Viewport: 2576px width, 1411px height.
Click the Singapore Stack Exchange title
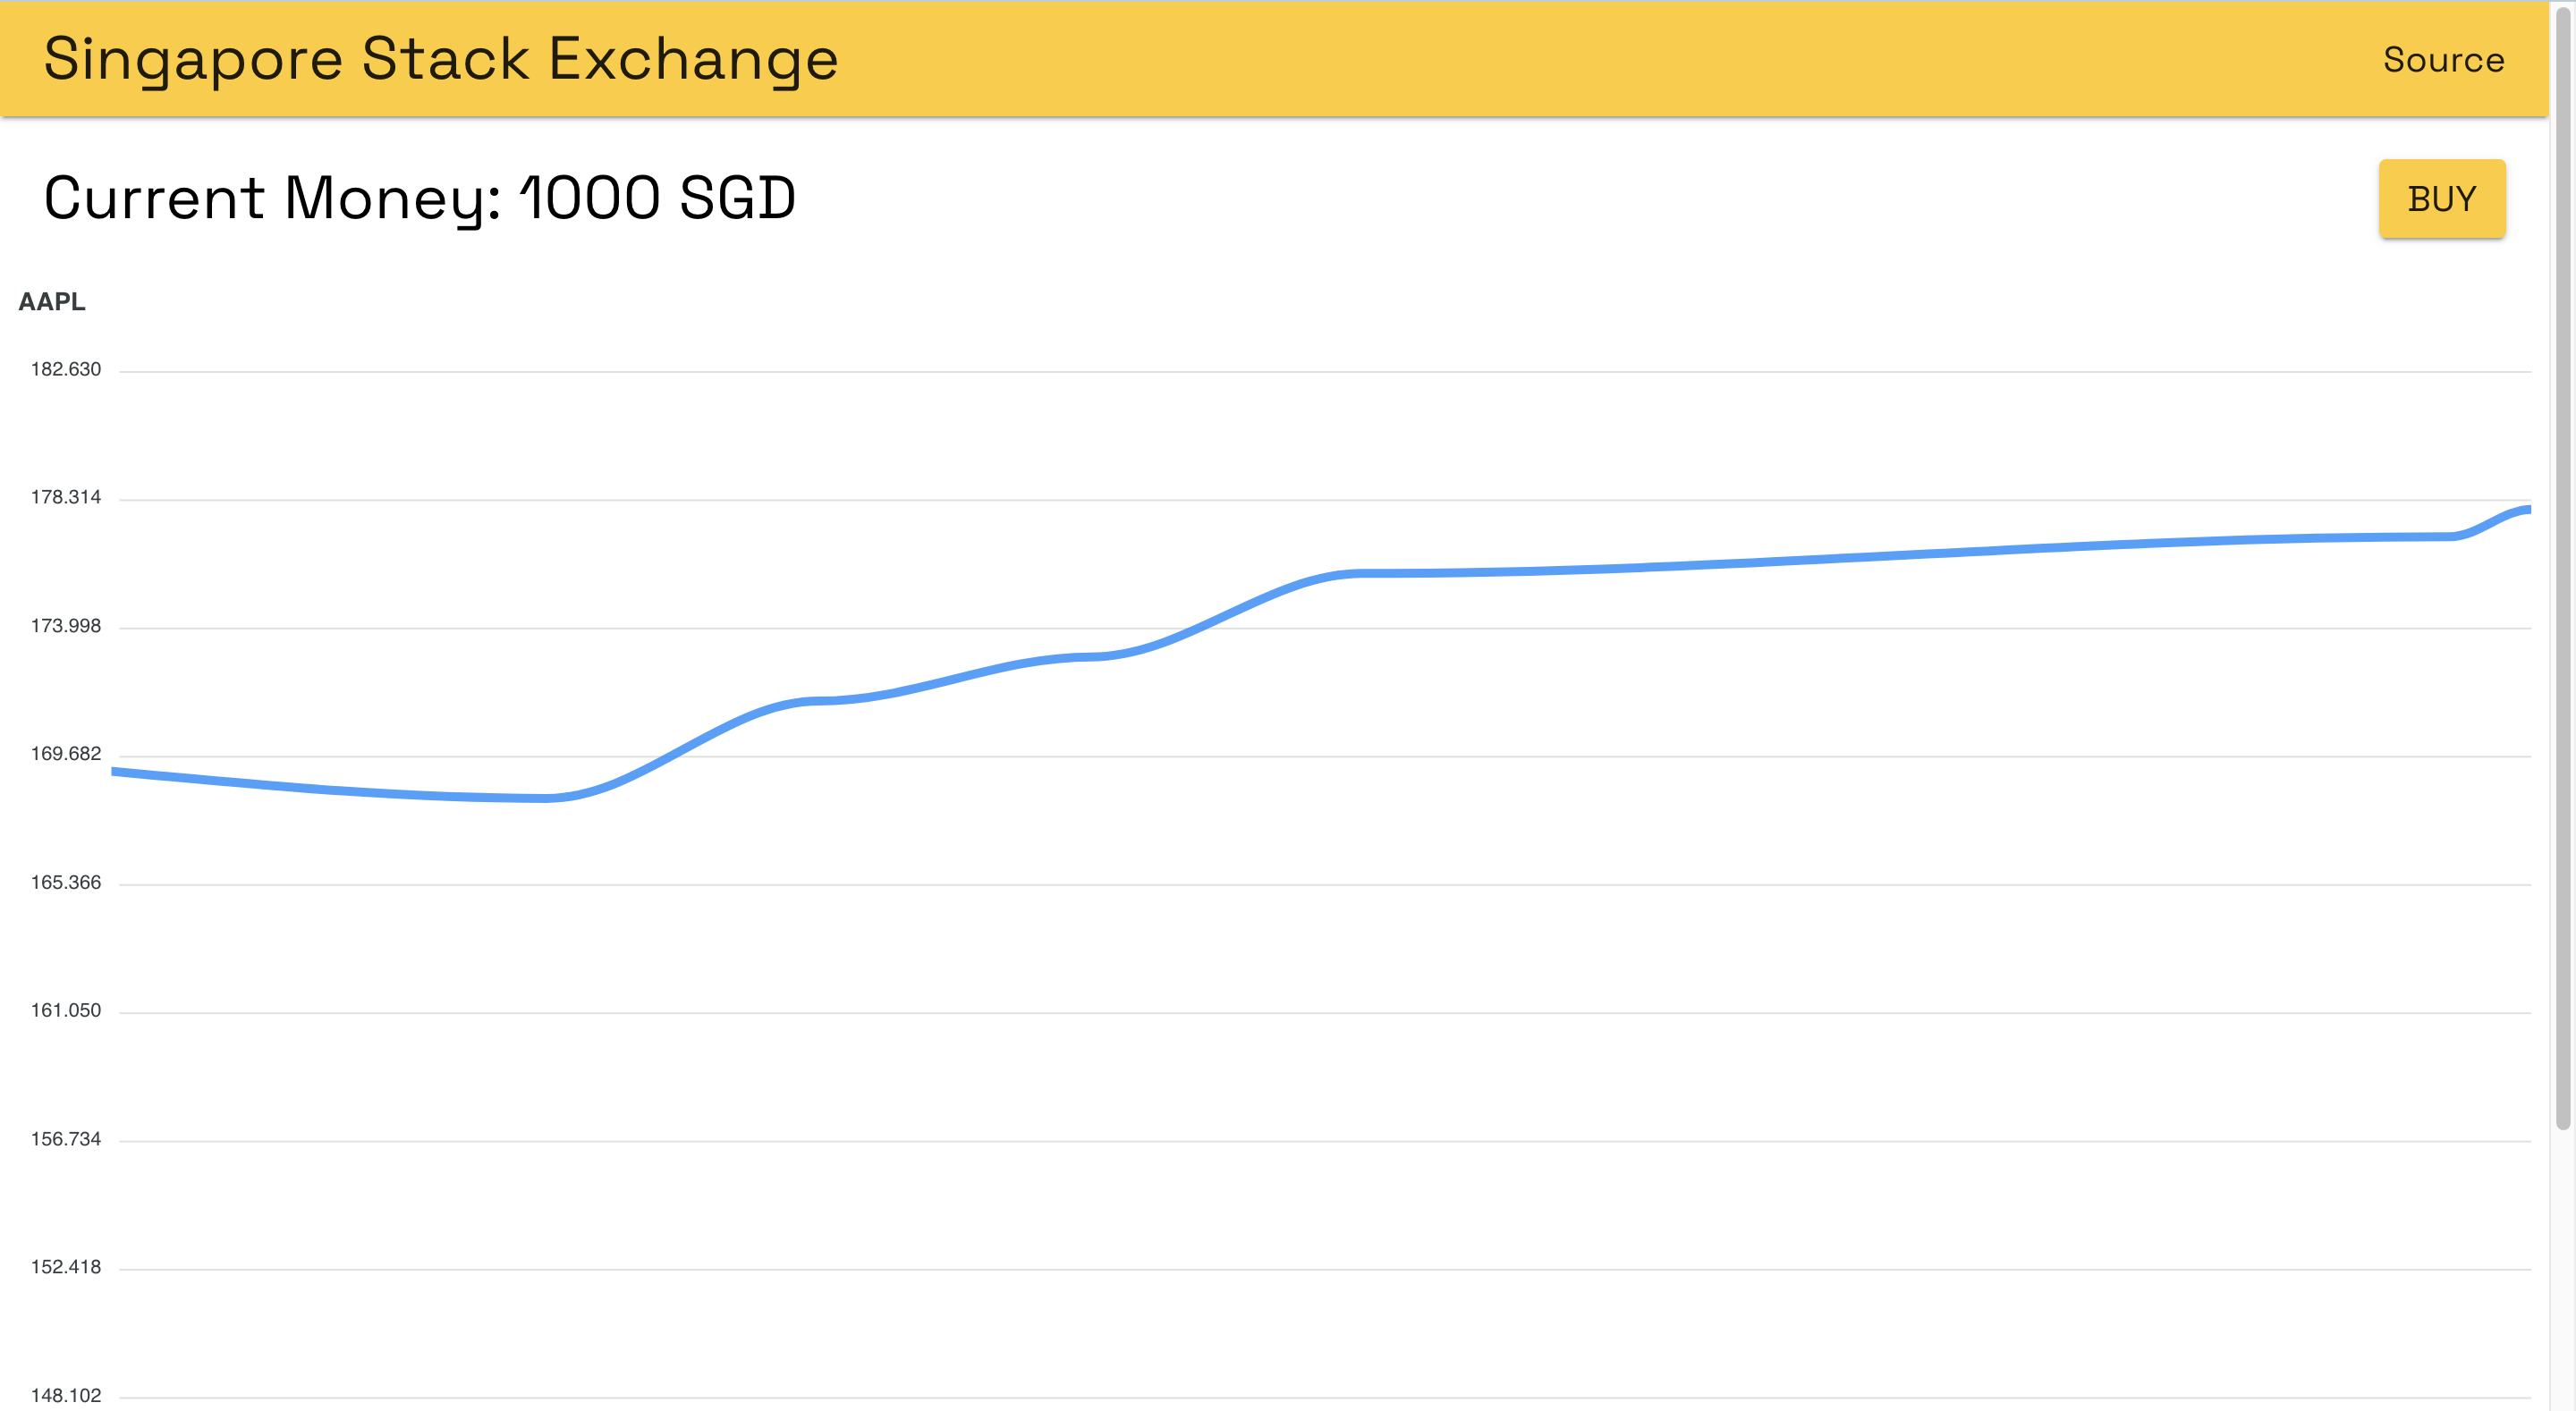(x=440, y=59)
